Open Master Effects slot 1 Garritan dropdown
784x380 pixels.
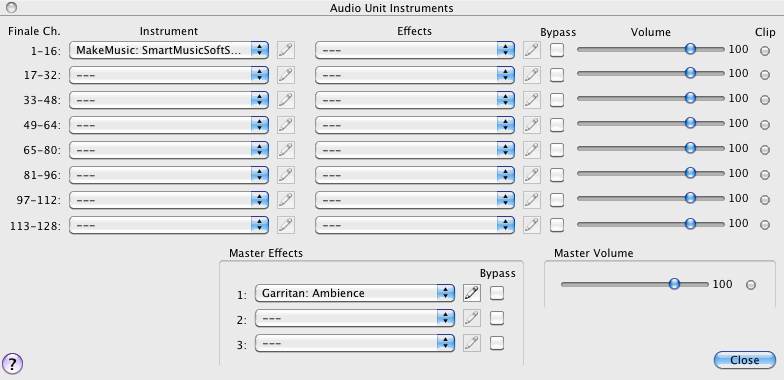pos(354,293)
